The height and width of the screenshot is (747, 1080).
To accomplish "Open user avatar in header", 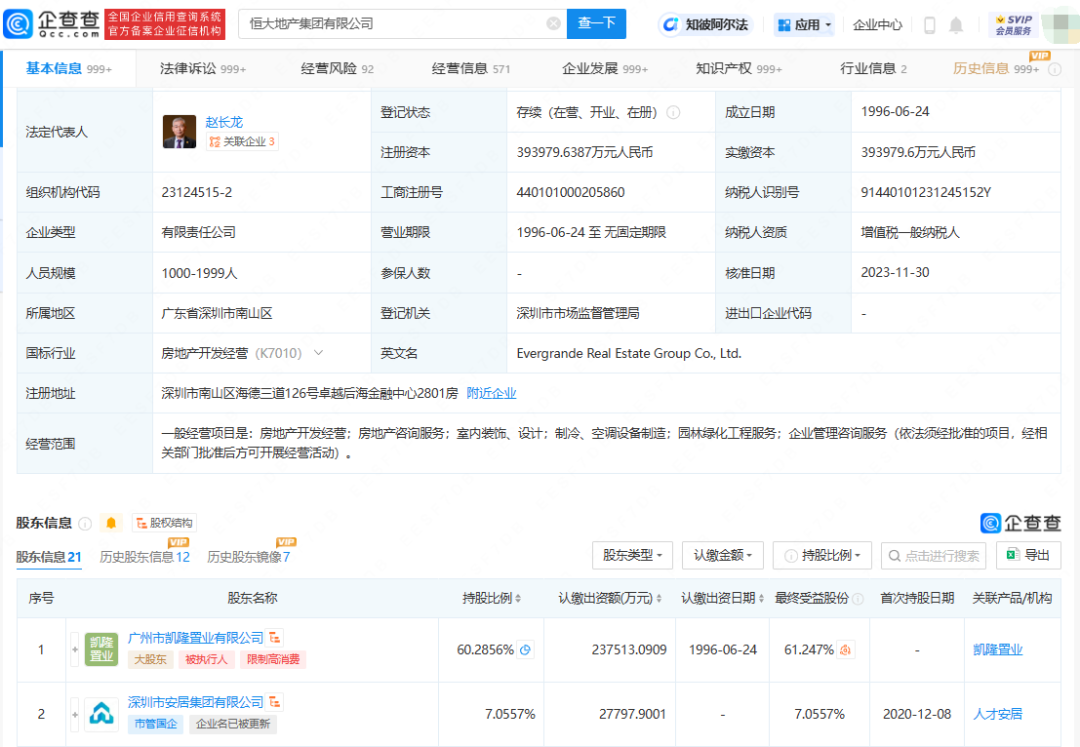I will point(1061,25).
